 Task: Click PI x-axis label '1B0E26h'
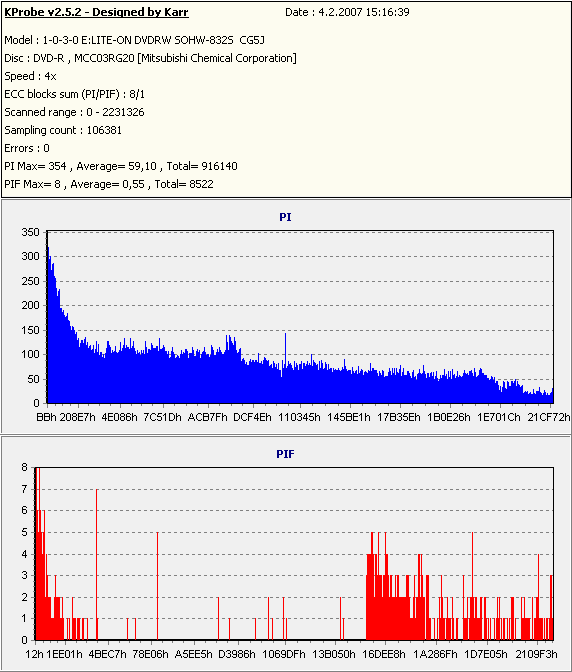coord(448,417)
